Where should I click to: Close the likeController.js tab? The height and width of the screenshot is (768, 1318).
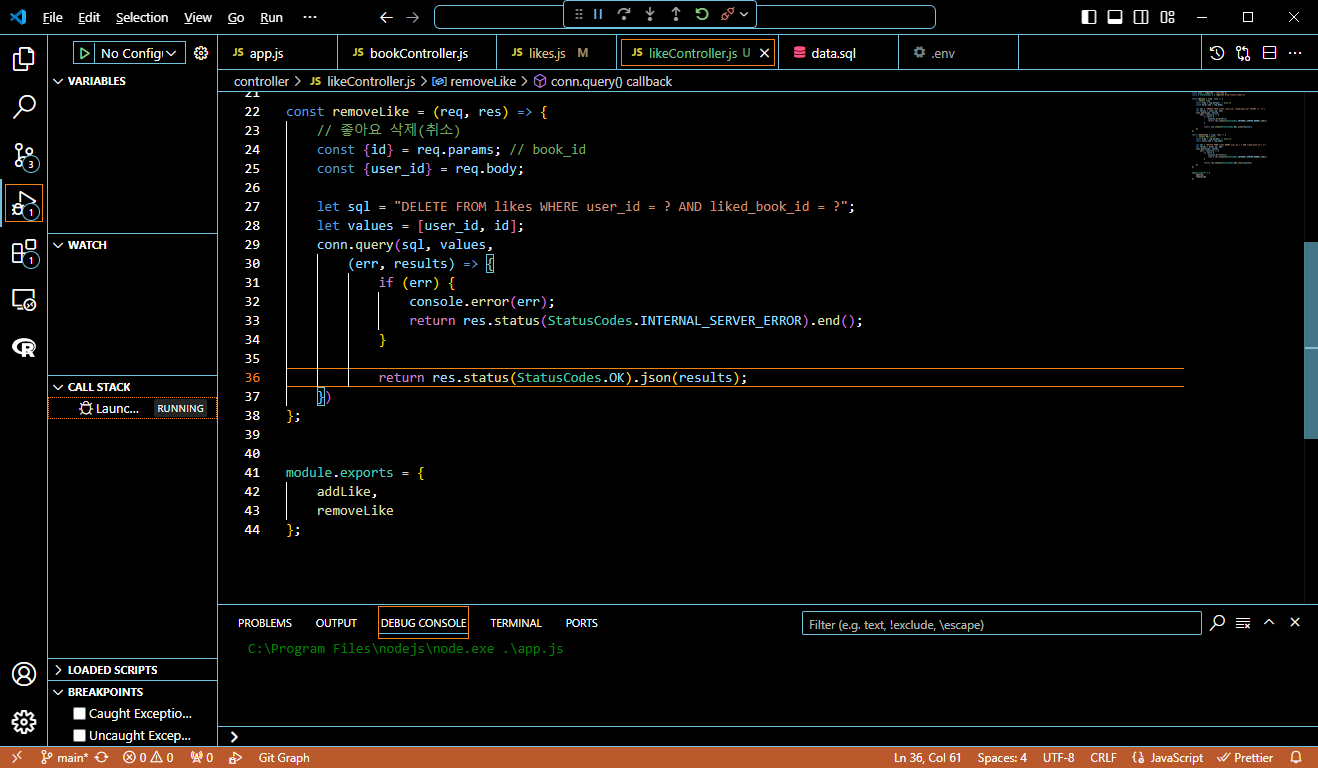pyautogui.click(x=765, y=53)
